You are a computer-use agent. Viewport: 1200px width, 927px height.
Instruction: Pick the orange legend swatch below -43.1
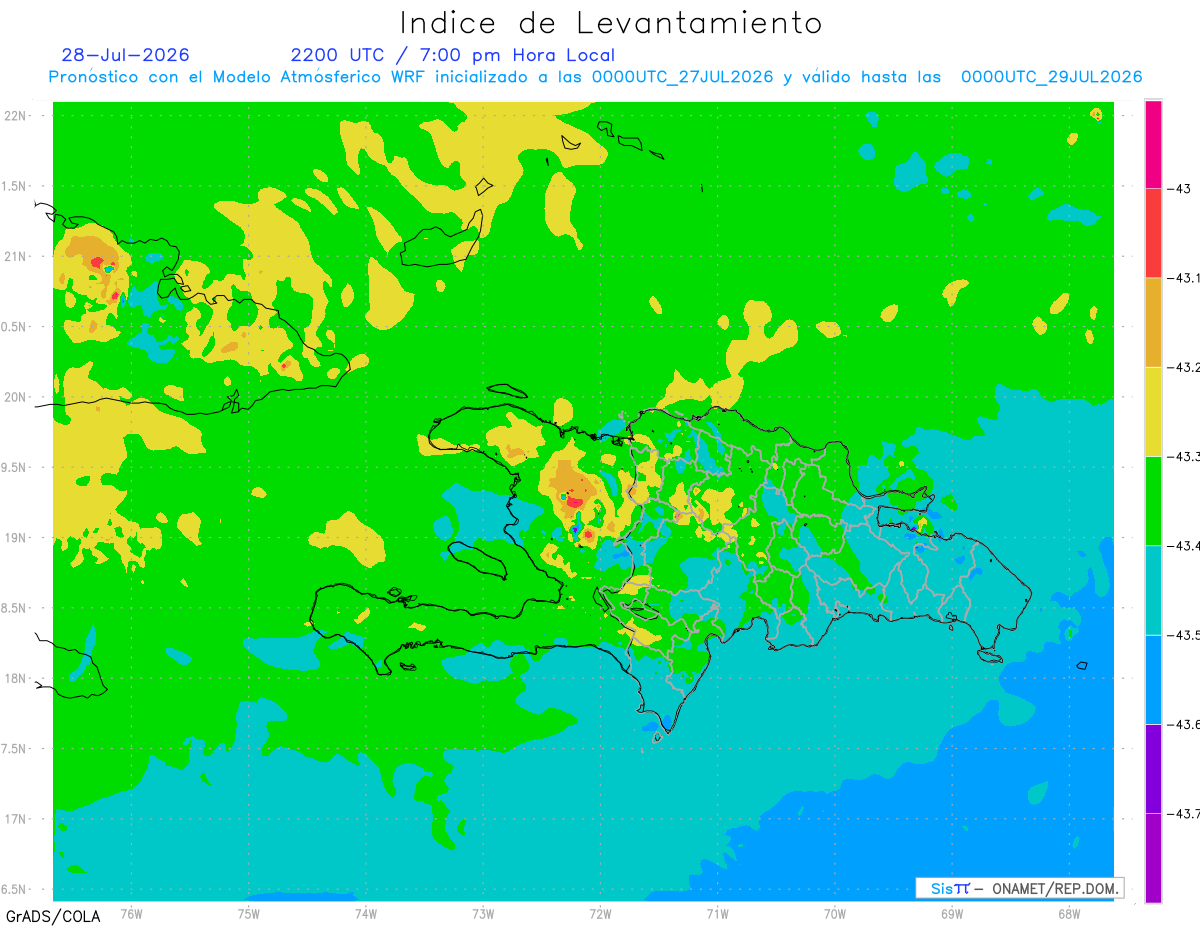(x=1153, y=322)
